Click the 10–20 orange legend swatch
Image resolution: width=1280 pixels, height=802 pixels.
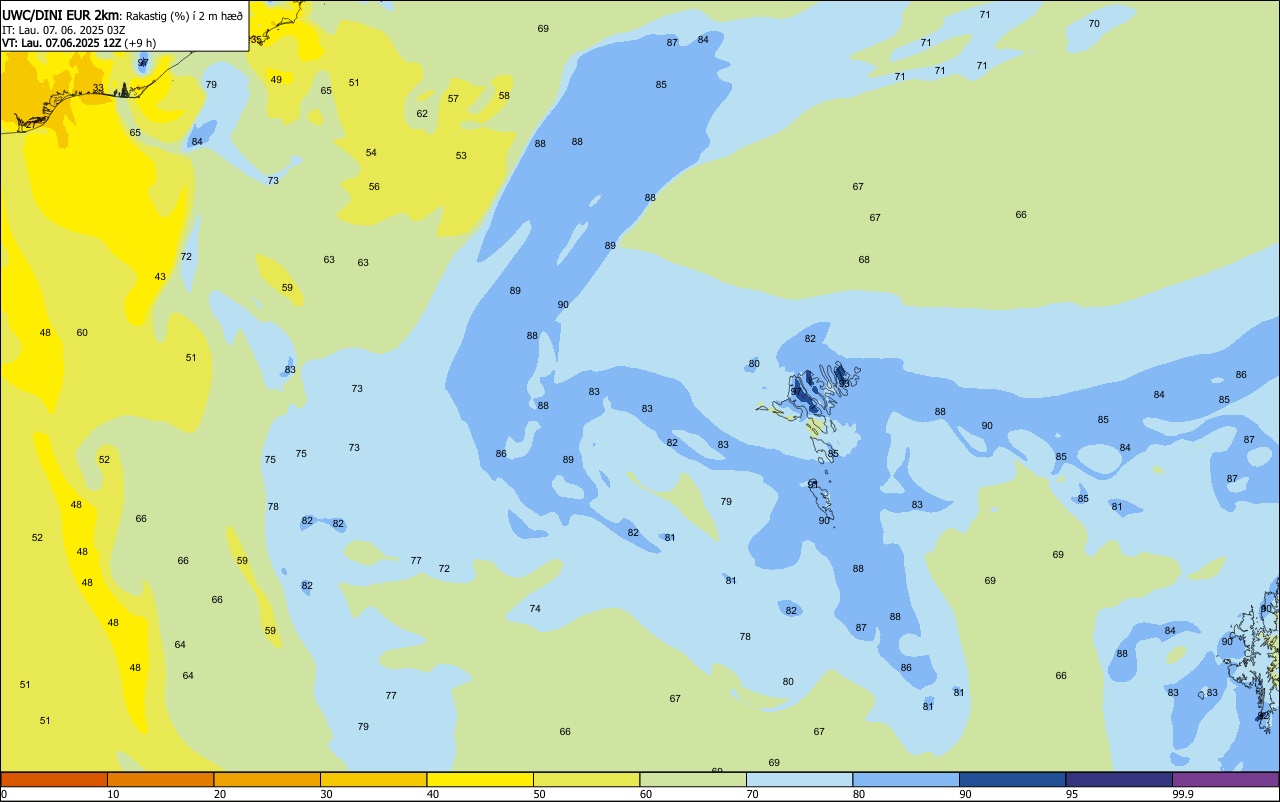[160, 779]
